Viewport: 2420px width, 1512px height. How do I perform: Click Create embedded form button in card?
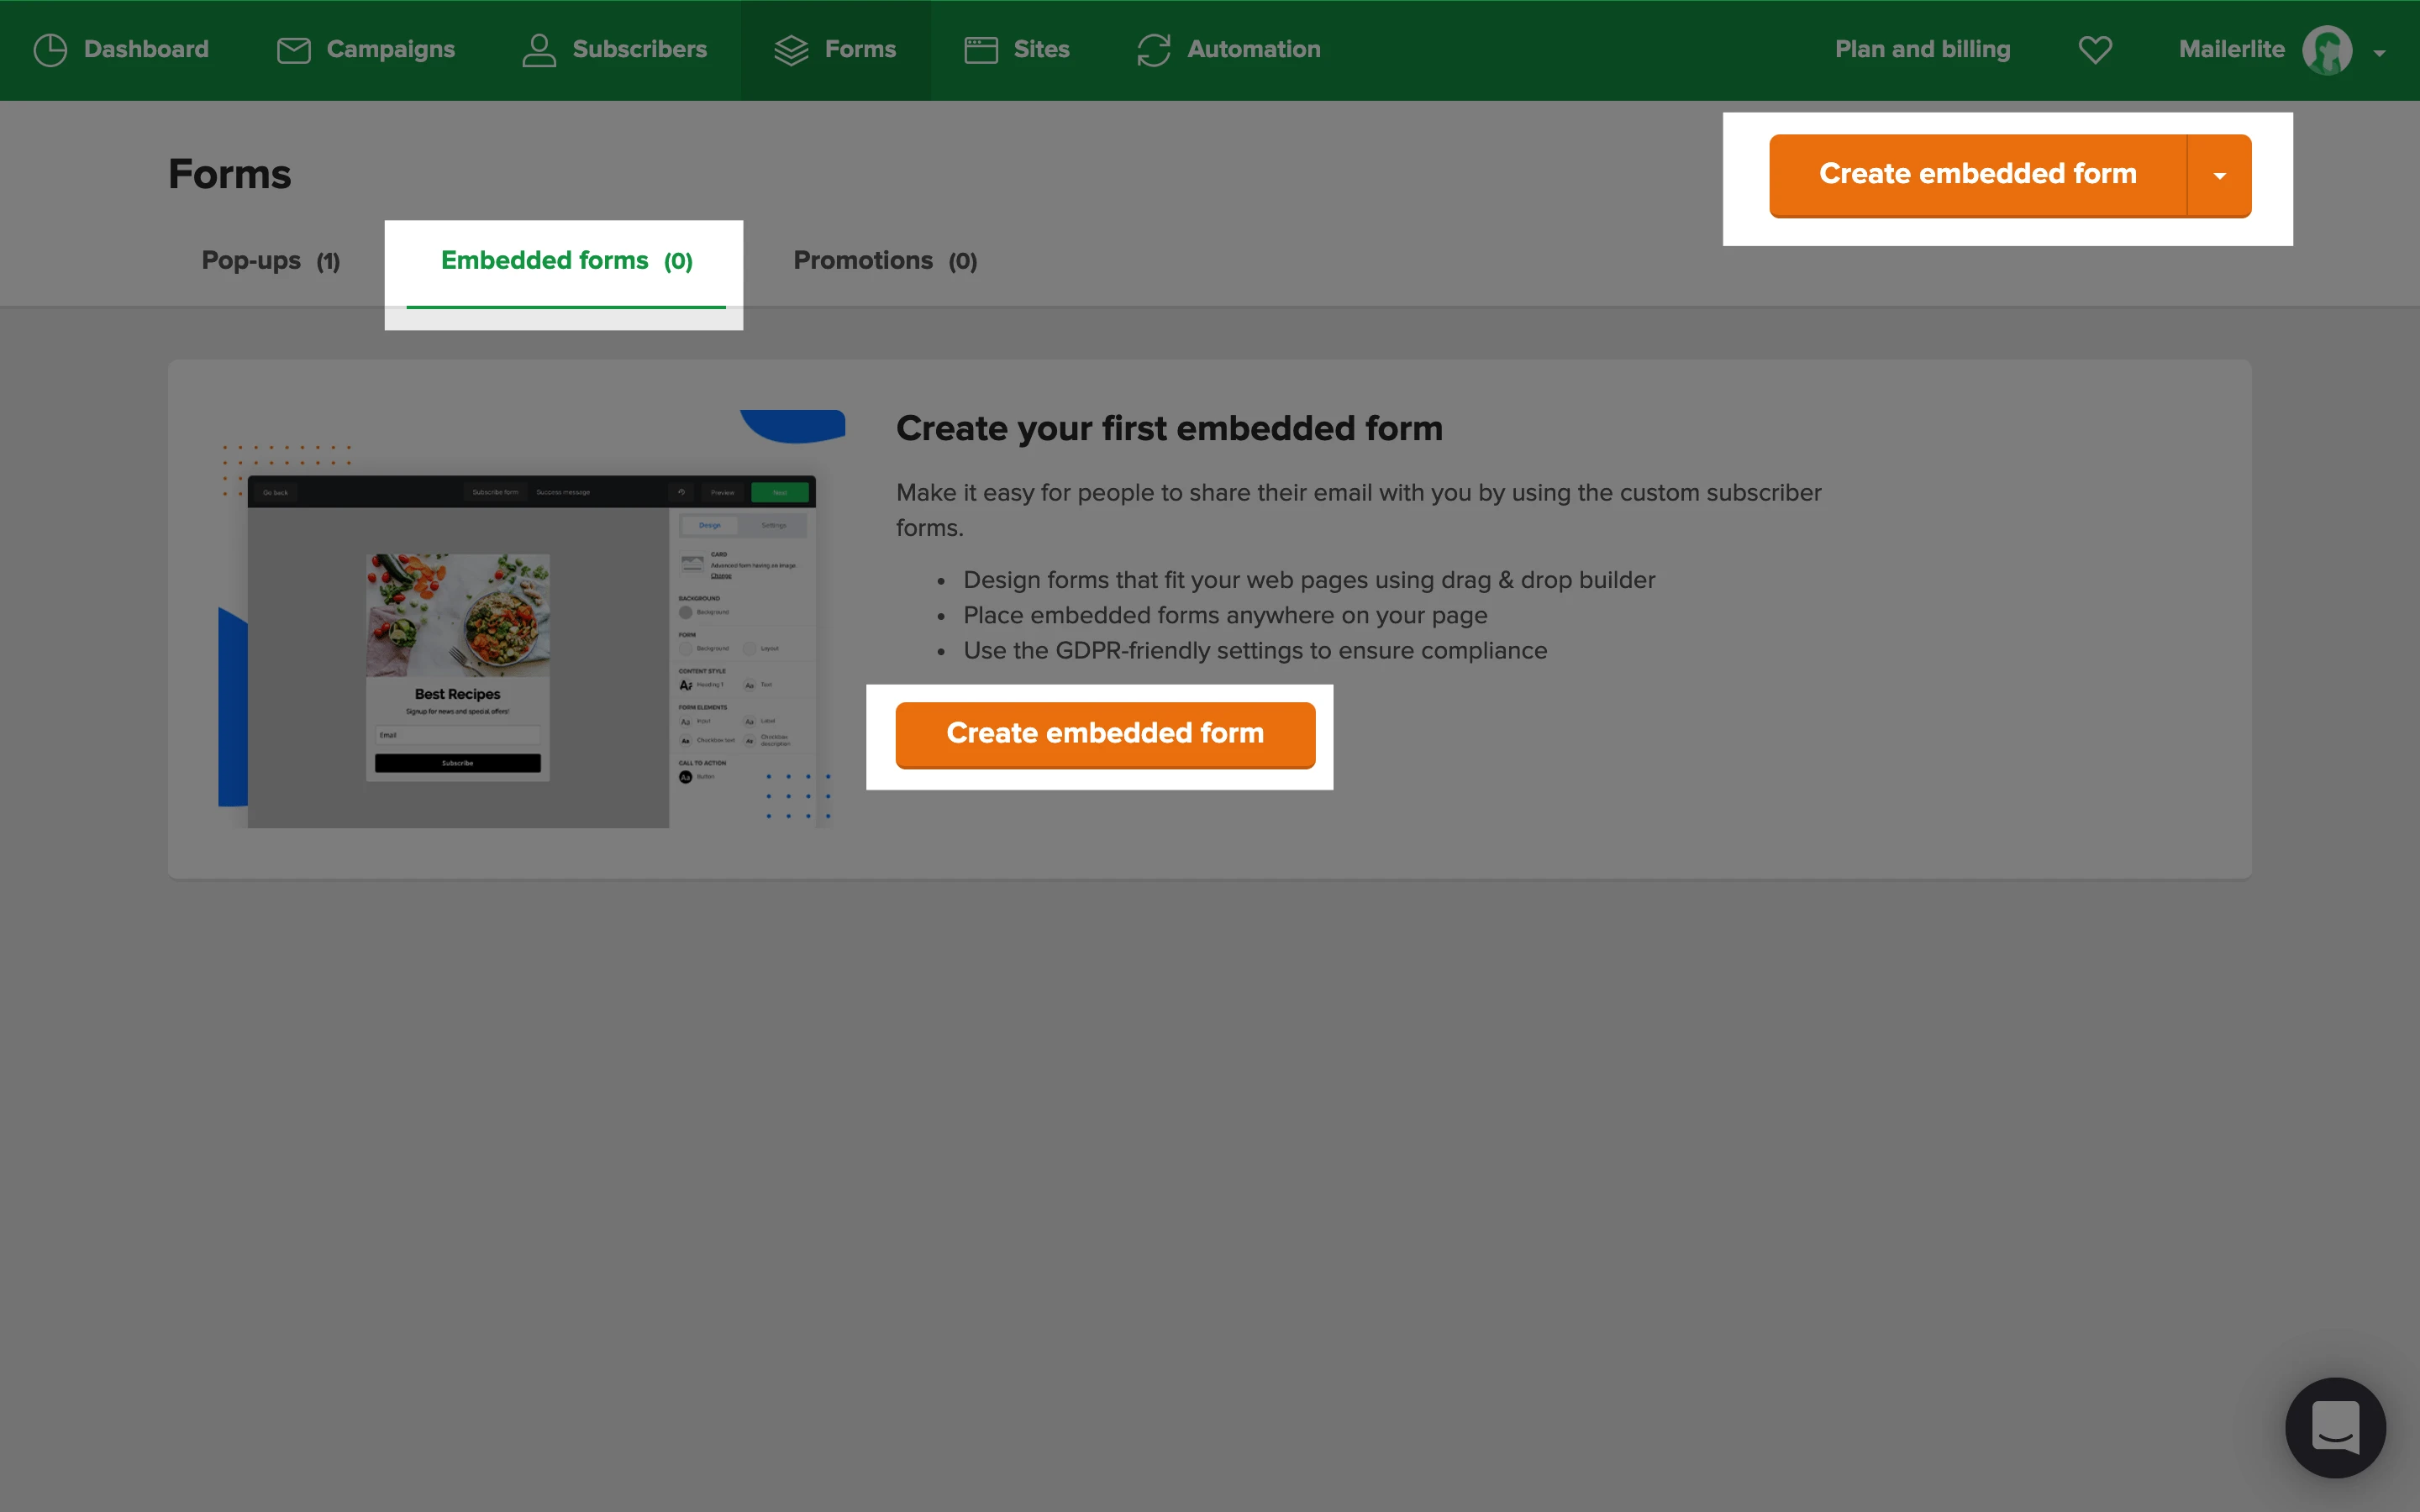pos(1105,734)
